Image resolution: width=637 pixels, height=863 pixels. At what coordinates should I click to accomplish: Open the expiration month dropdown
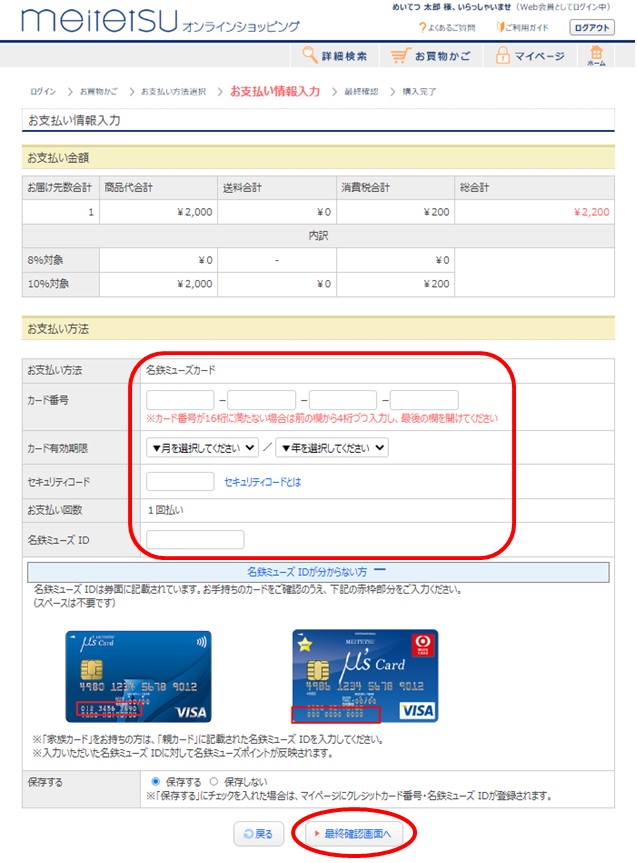[202, 448]
